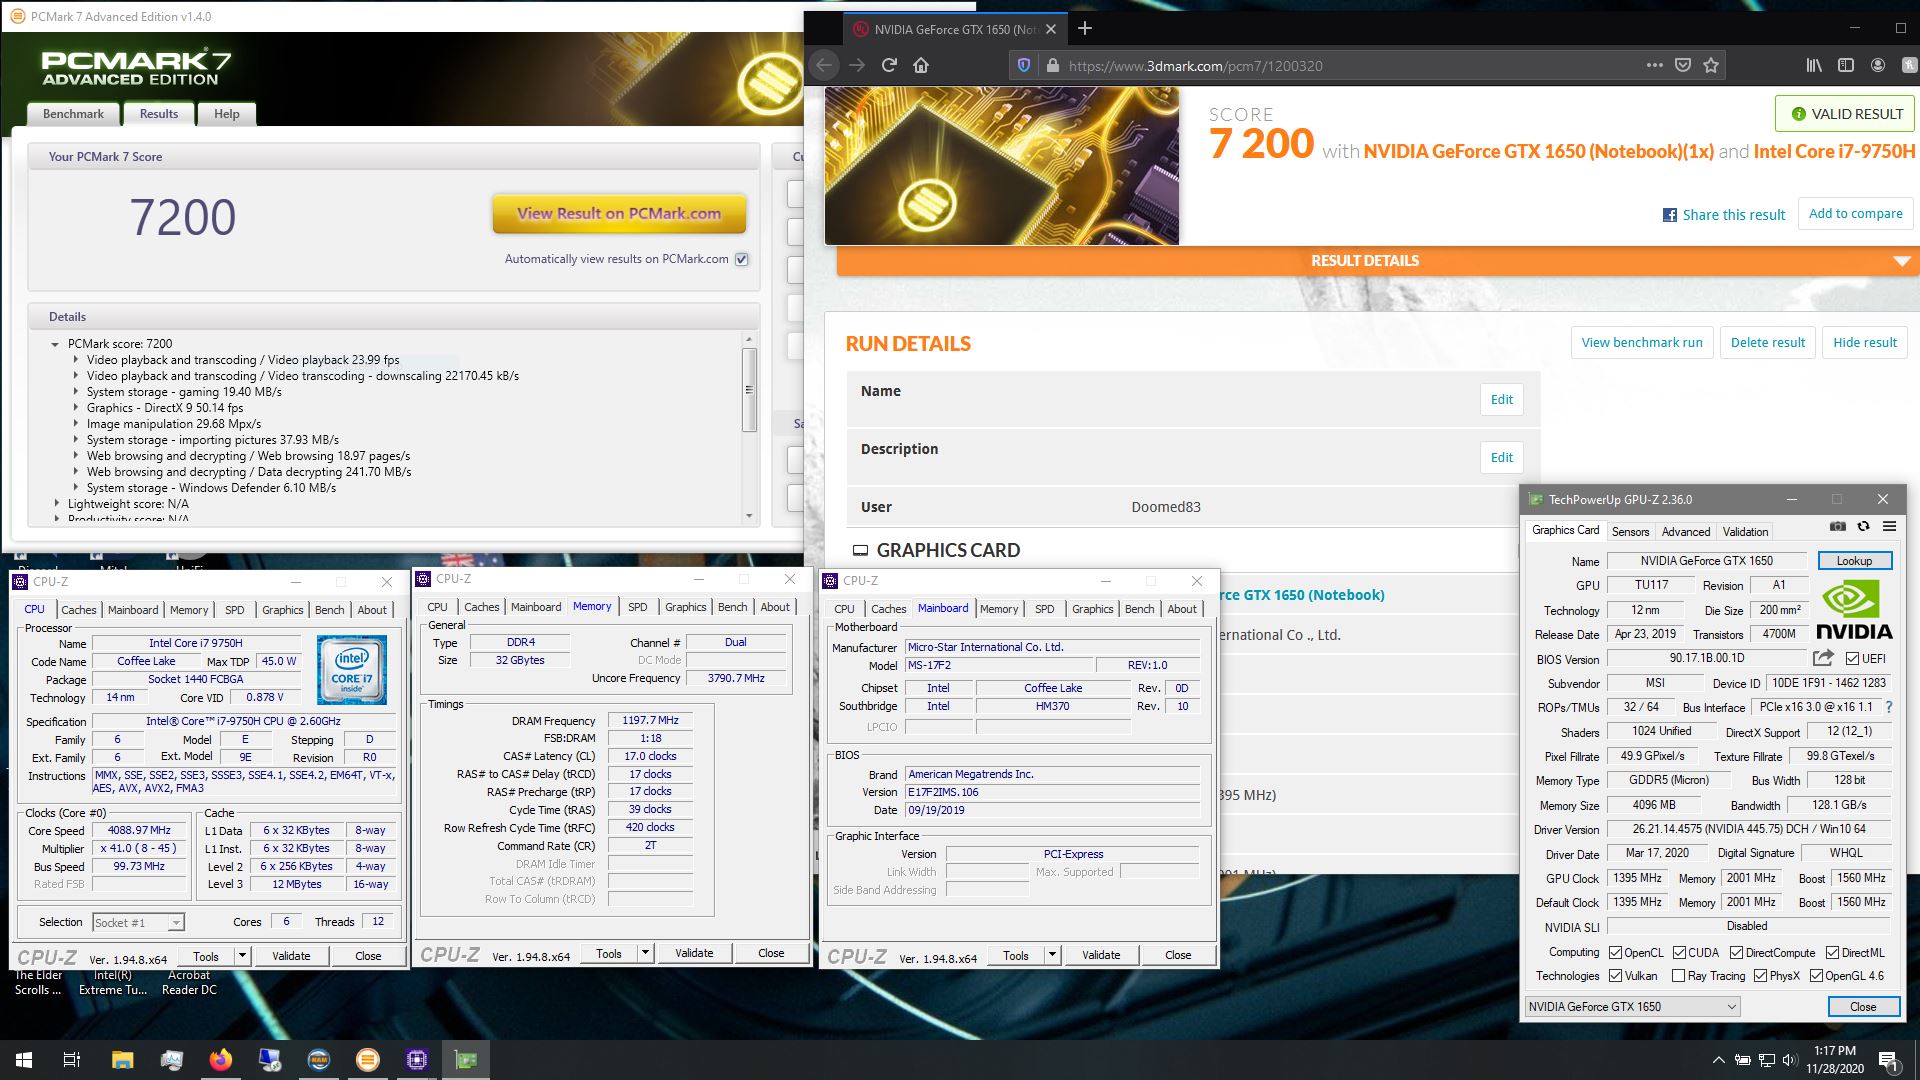The height and width of the screenshot is (1080, 1920).
Task: Open GPU-Z hamburger menu
Action: (x=1889, y=526)
